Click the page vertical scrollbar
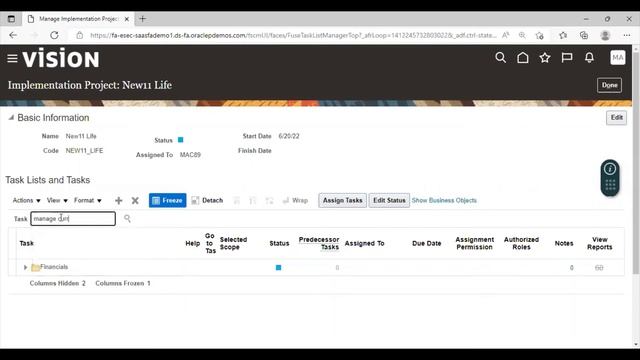This screenshot has height=360, width=640. point(636,163)
